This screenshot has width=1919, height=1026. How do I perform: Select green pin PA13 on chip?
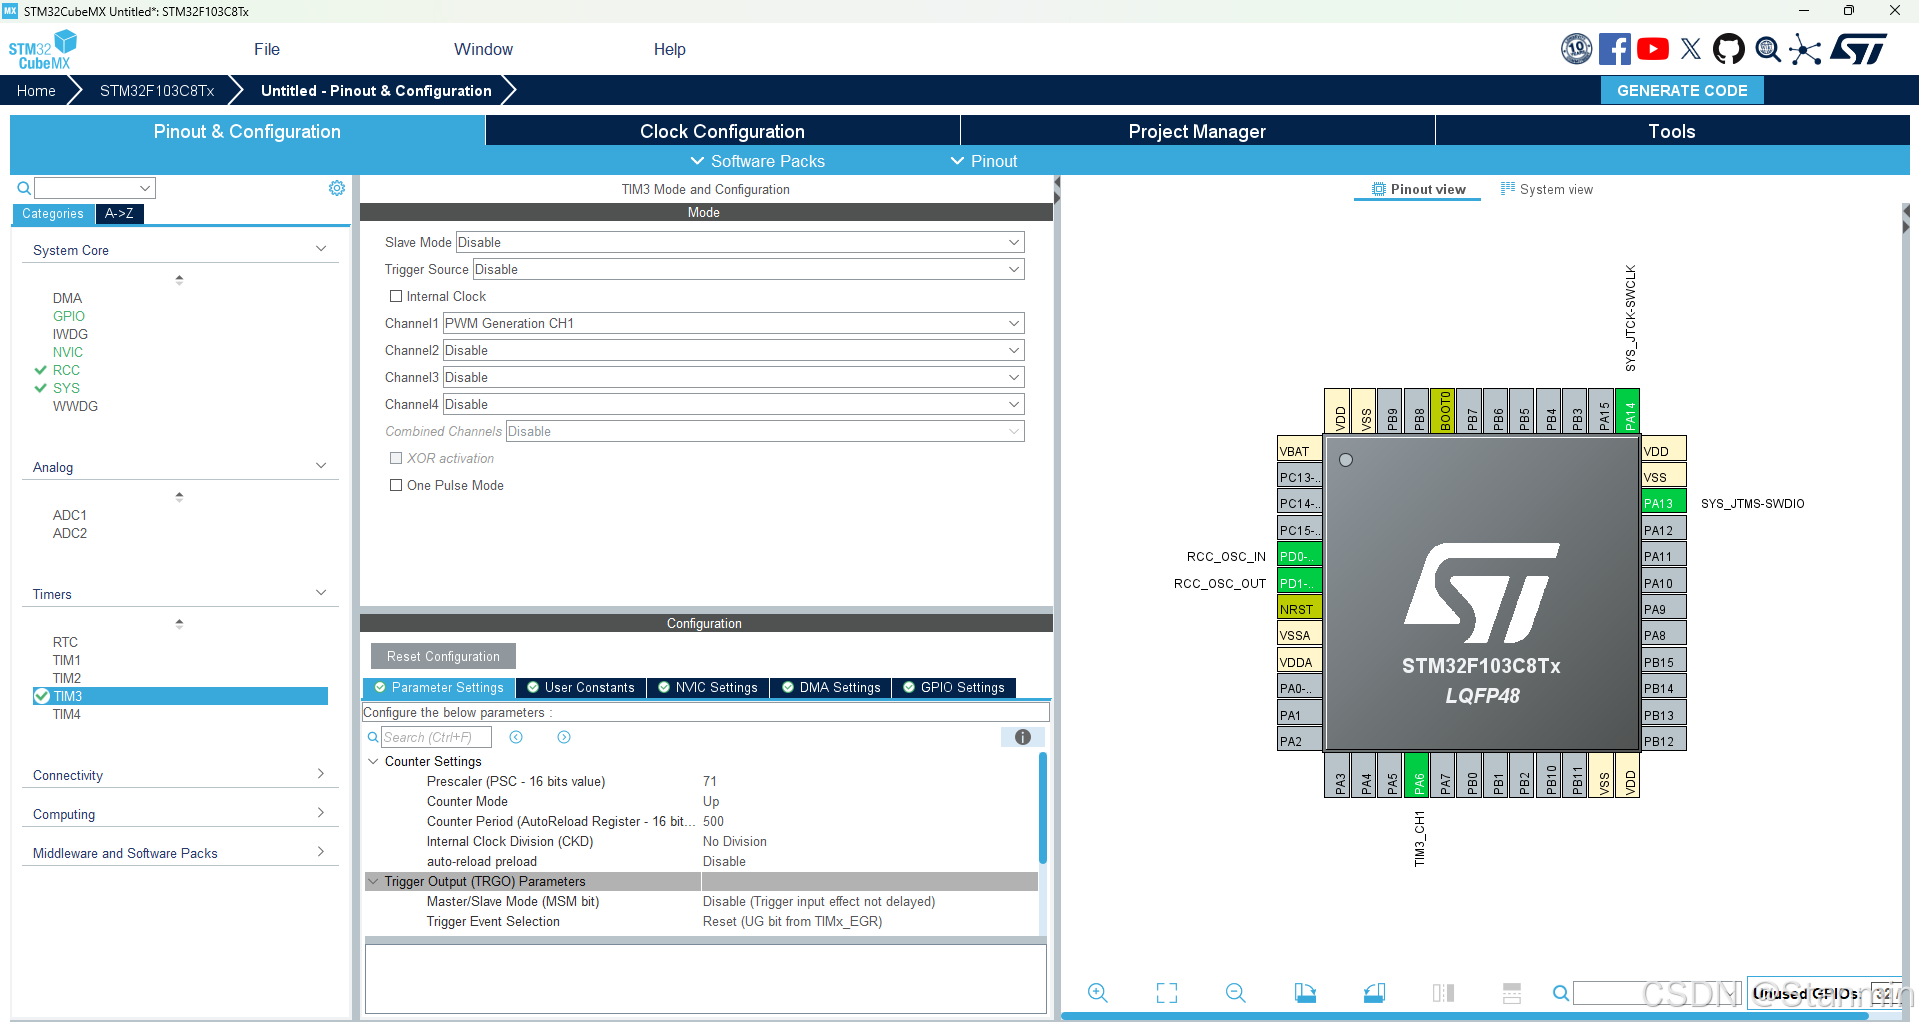[1664, 502]
